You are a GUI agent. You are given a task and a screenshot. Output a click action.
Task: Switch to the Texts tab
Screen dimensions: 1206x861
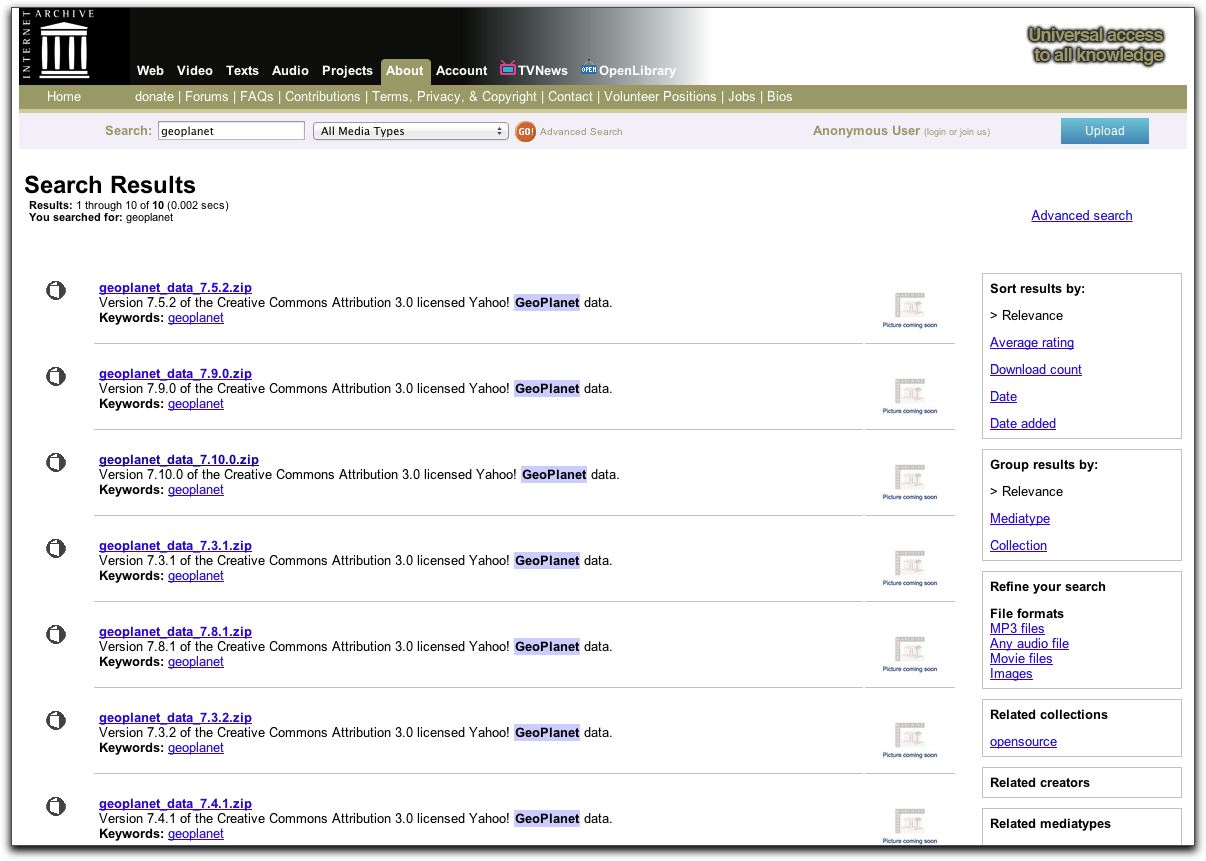(242, 71)
